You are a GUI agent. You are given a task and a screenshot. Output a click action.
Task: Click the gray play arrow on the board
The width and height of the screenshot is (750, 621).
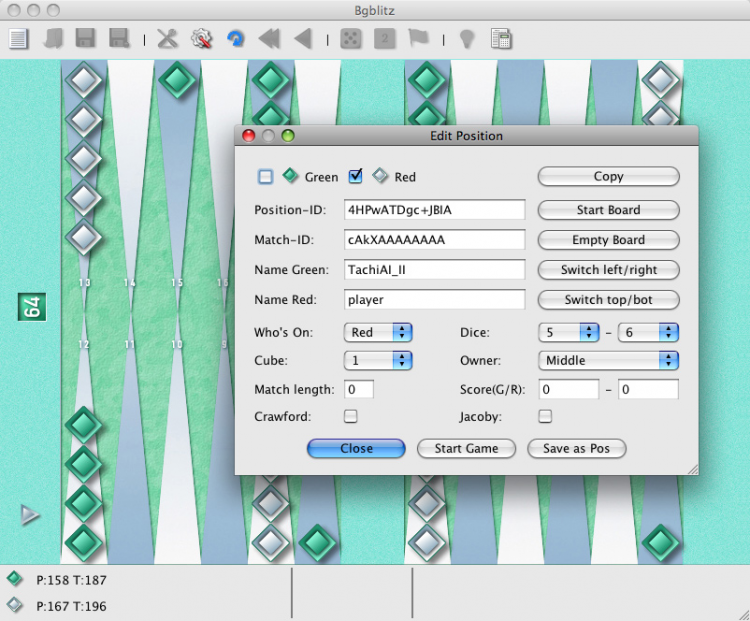(x=30, y=515)
